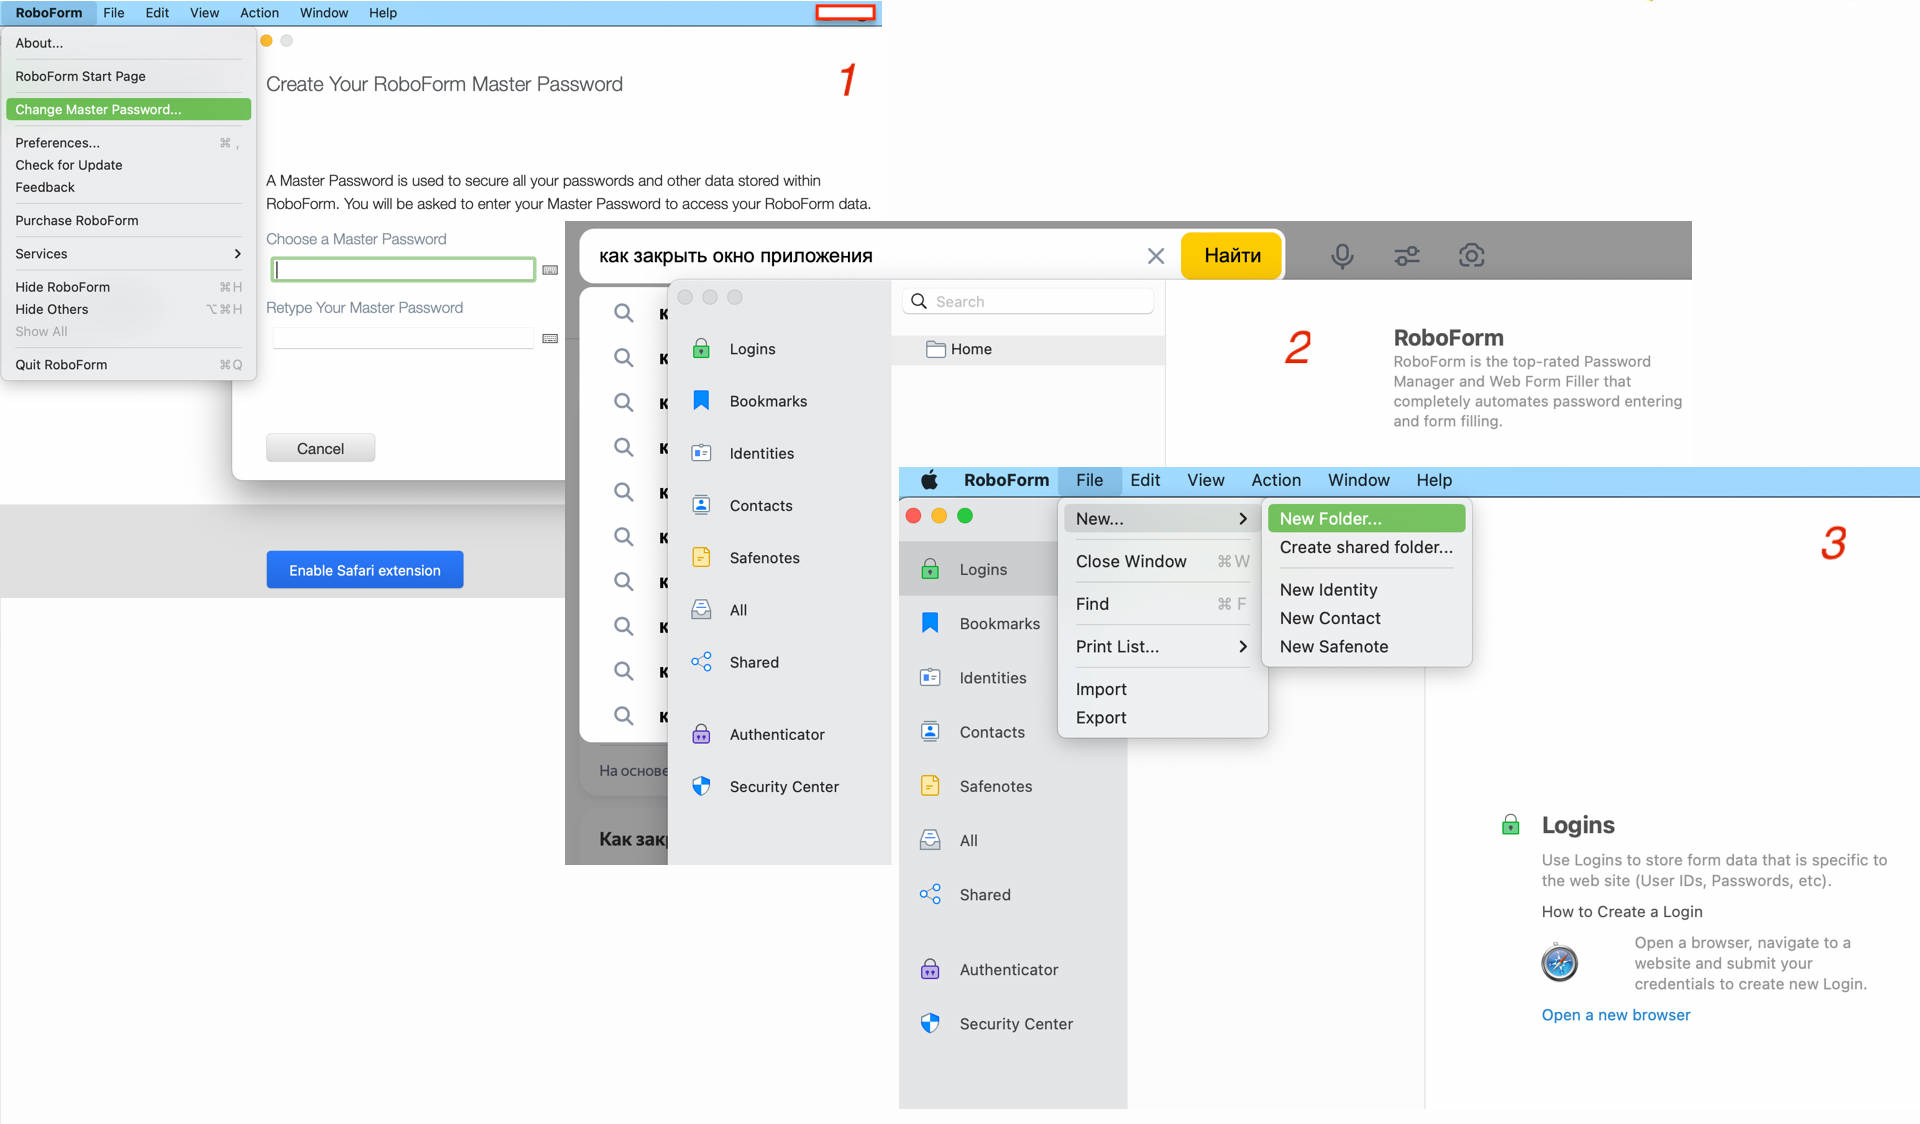Click the Safenotes icon in window 3 sidebar
Viewport: 1920px width, 1124px height.
pos(930,786)
